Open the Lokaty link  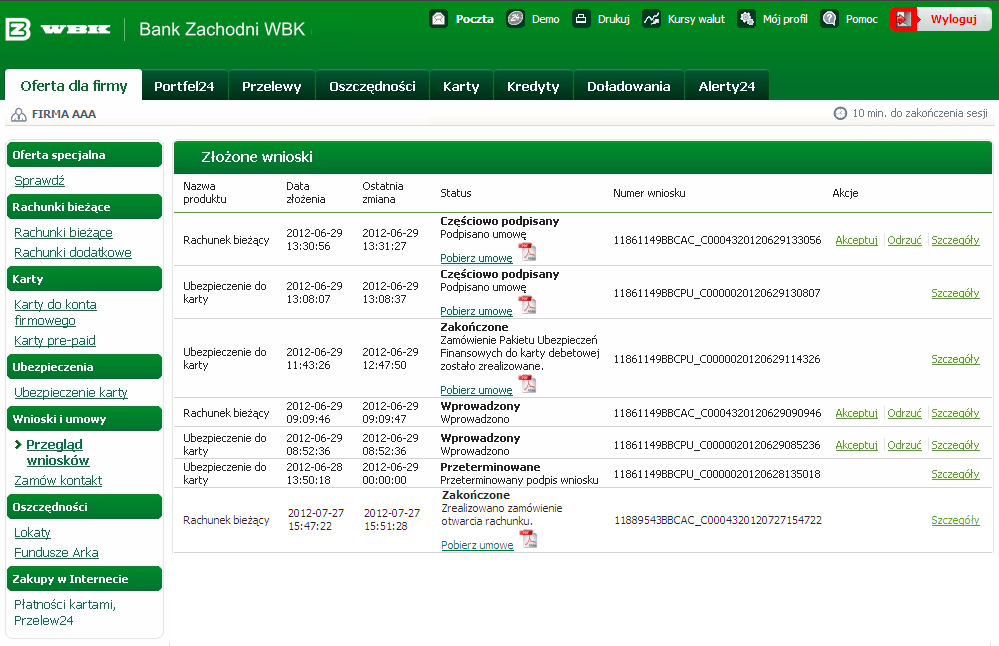click(32, 533)
